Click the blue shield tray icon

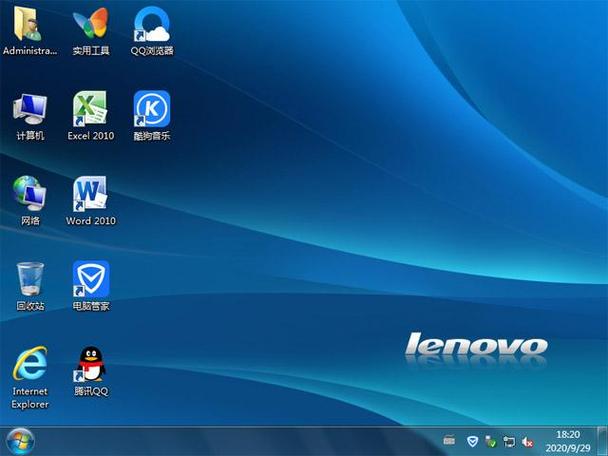[x=472, y=441]
